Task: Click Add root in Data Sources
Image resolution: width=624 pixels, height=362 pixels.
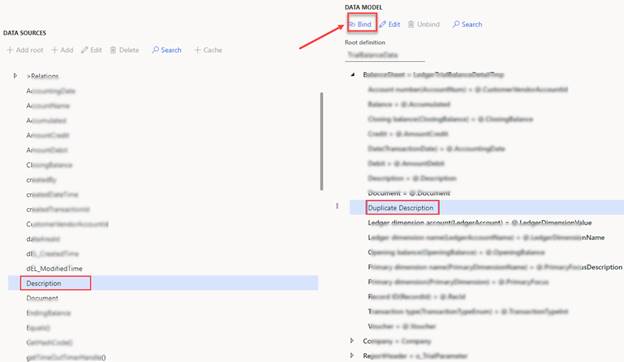Action: (x=25, y=50)
